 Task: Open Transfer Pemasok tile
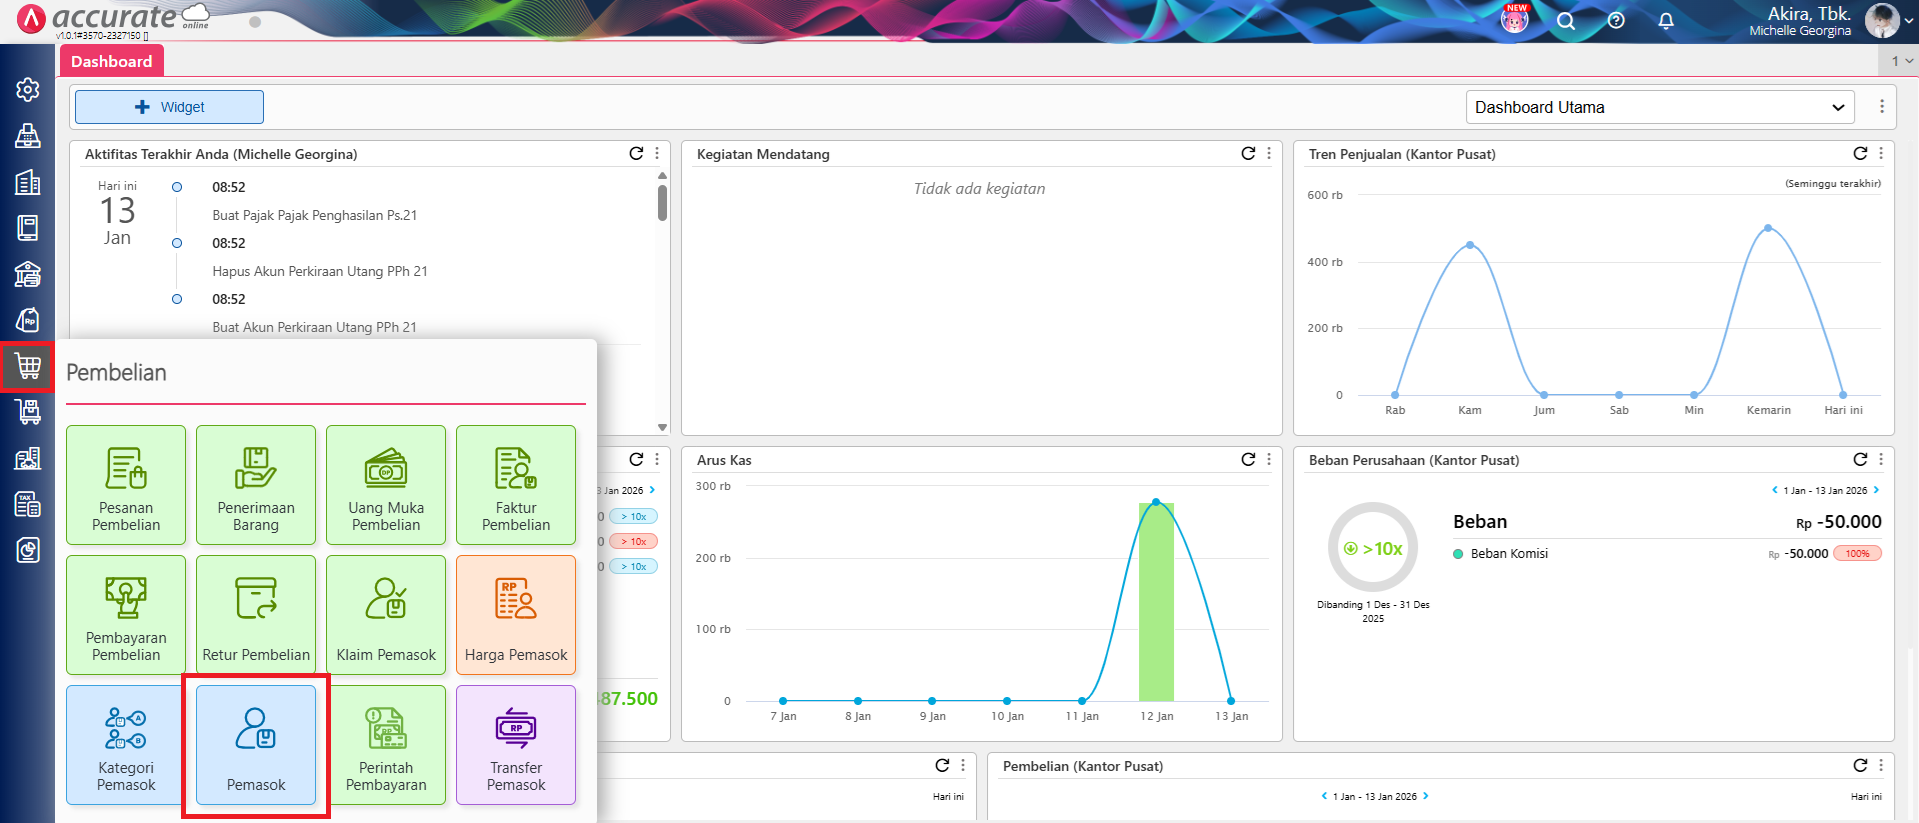coord(516,745)
